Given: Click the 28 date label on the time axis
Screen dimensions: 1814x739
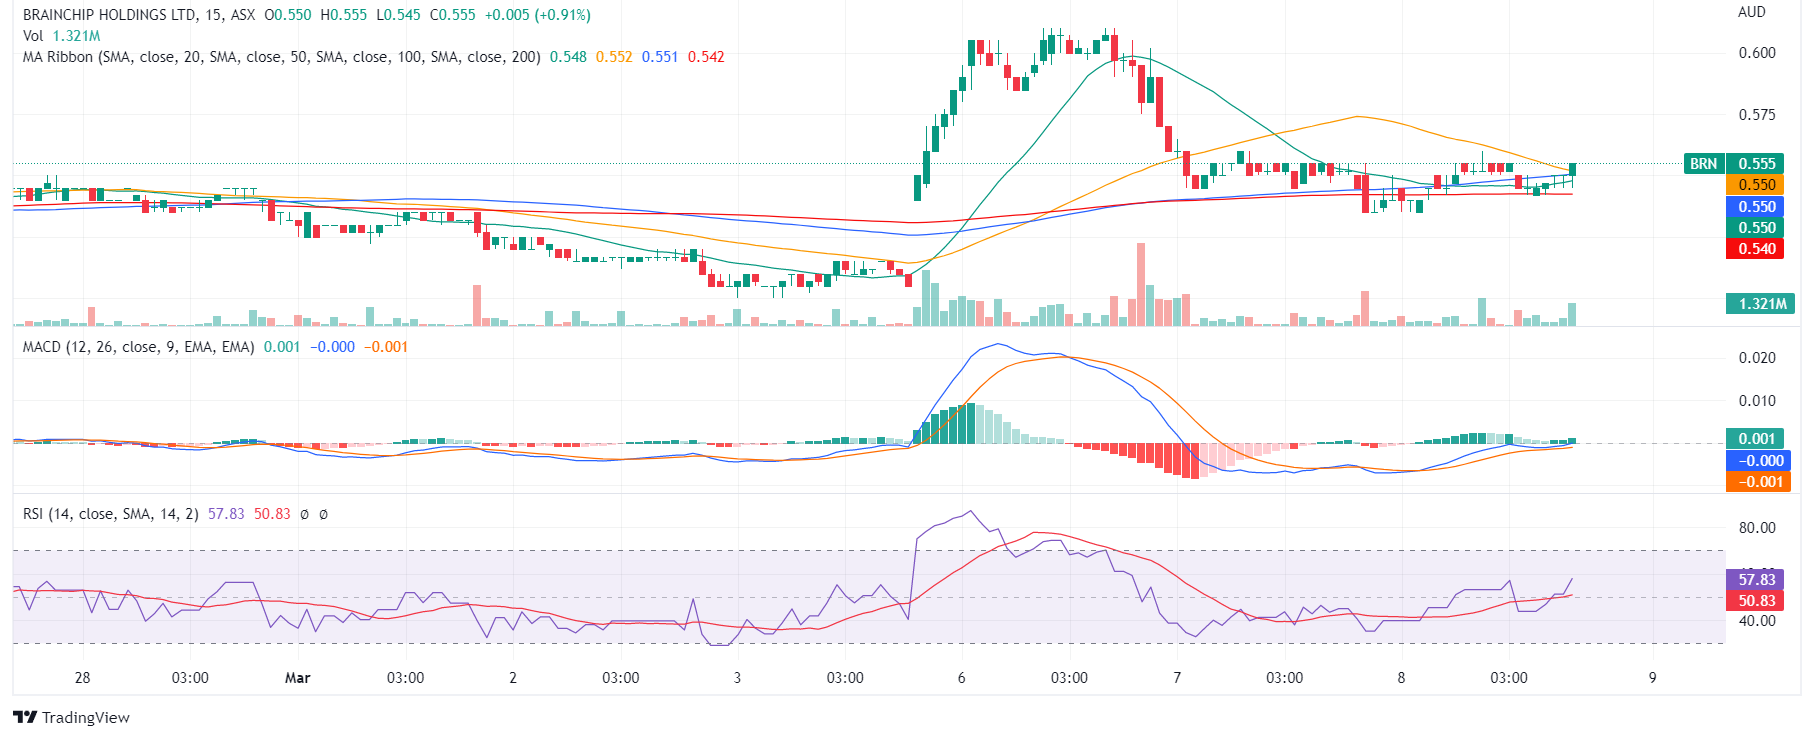Looking at the screenshot, I should pos(83,678).
